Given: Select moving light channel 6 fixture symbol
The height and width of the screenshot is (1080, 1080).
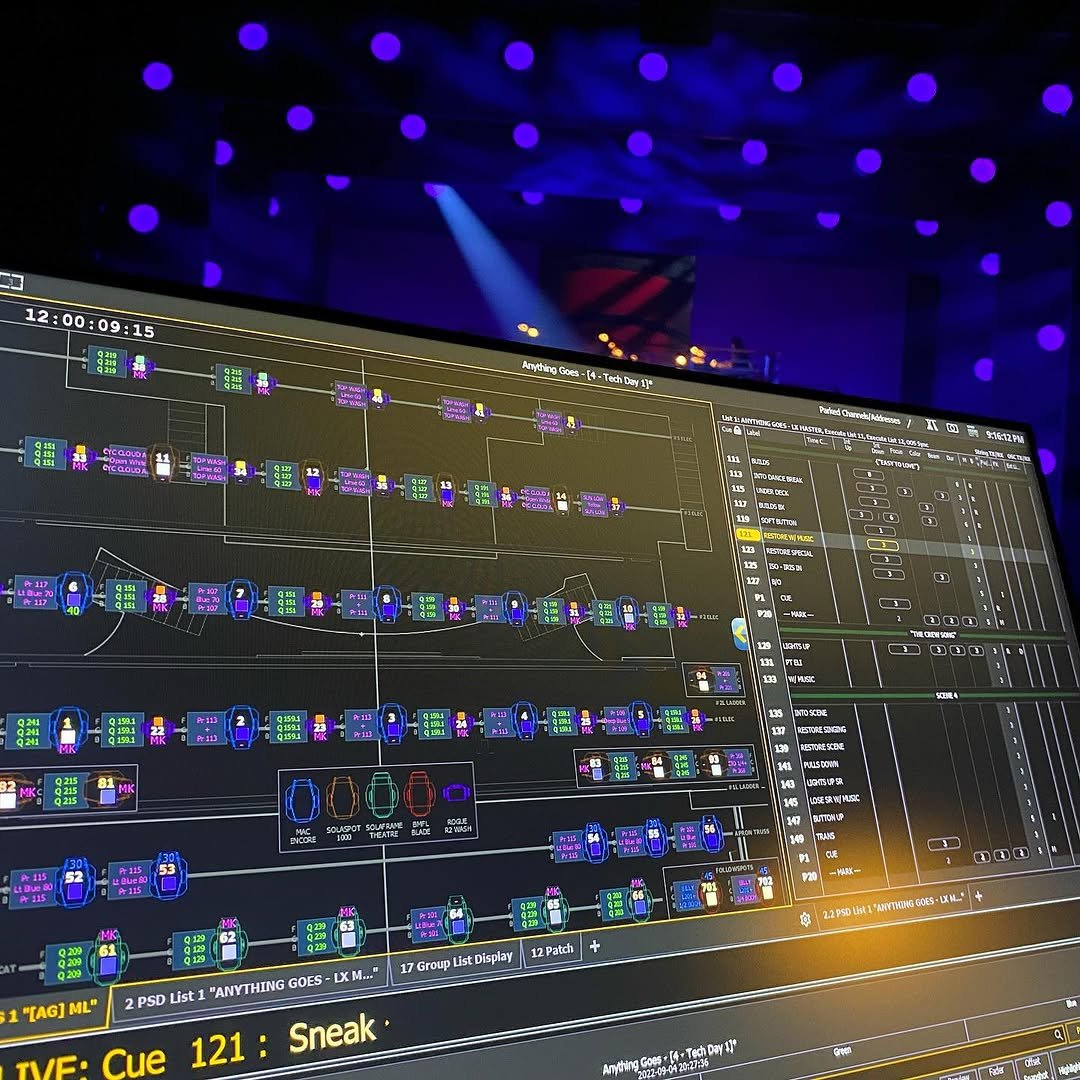Looking at the screenshot, I should [x=73, y=594].
